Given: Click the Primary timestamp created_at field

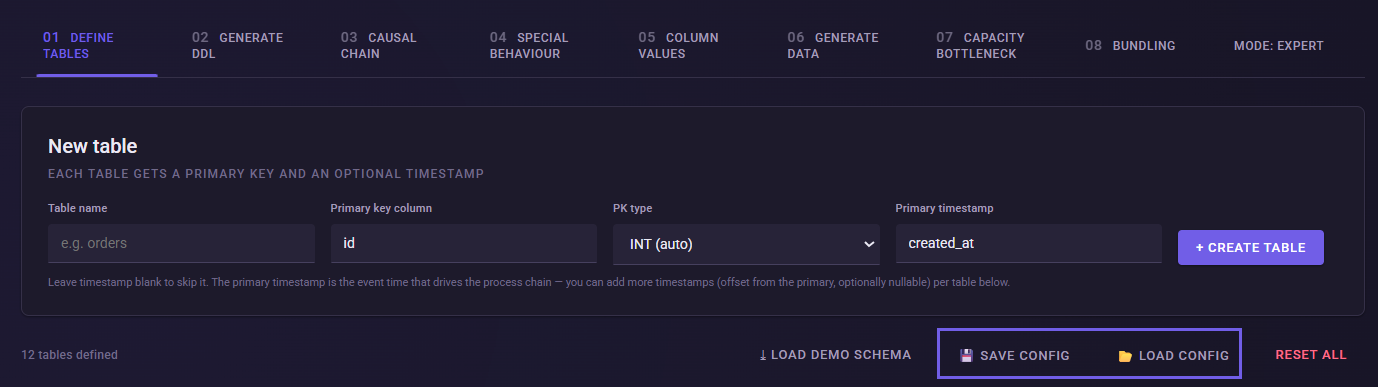Looking at the screenshot, I should [x=1029, y=244].
